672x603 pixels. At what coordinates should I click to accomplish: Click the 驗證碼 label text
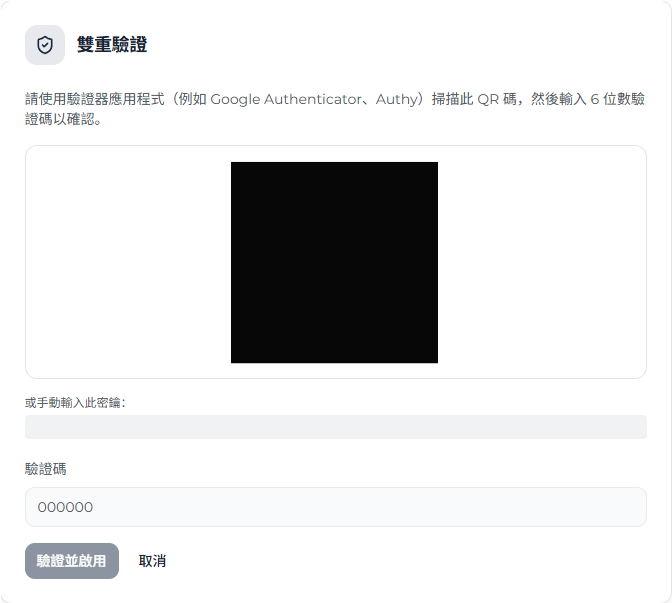pyautogui.click(x=45, y=469)
